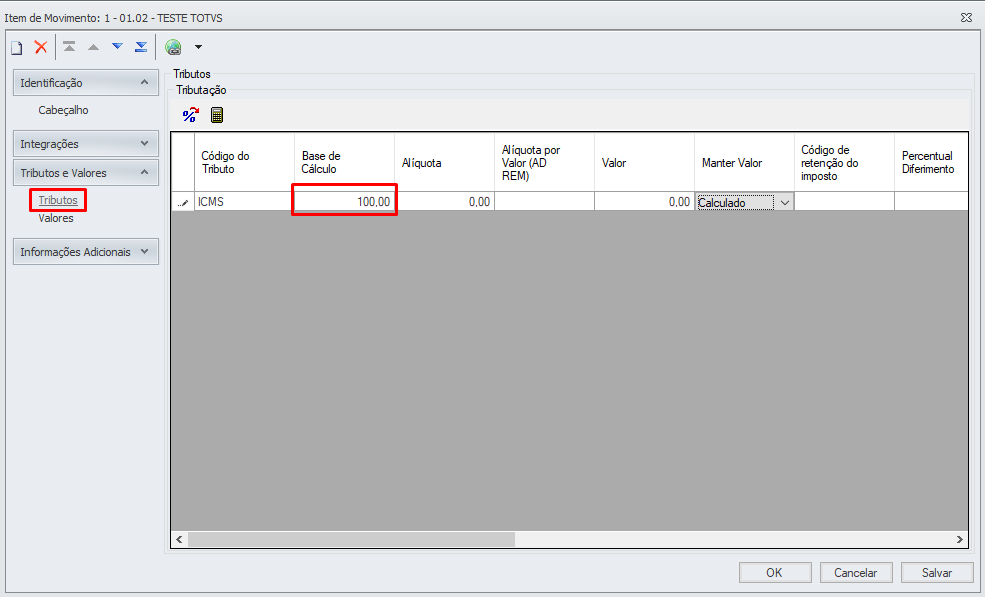The width and height of the screenshot is (985, 597).
Task: Click the Base de Cálculo column header
Action: [x=344, y=162]
